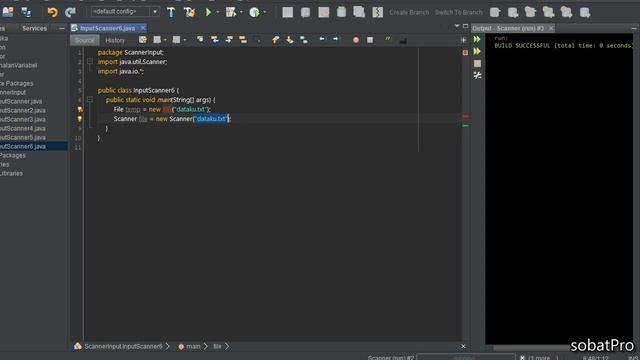Close the Output Scanner run tab
The height and width of the screenshot is (360, 640).
click(551, 28)
